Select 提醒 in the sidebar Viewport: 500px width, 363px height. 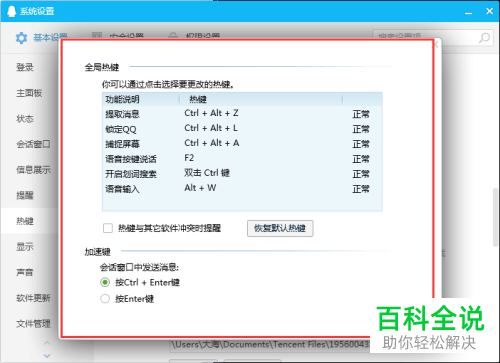pyautogui.click(x=25, y=195)
